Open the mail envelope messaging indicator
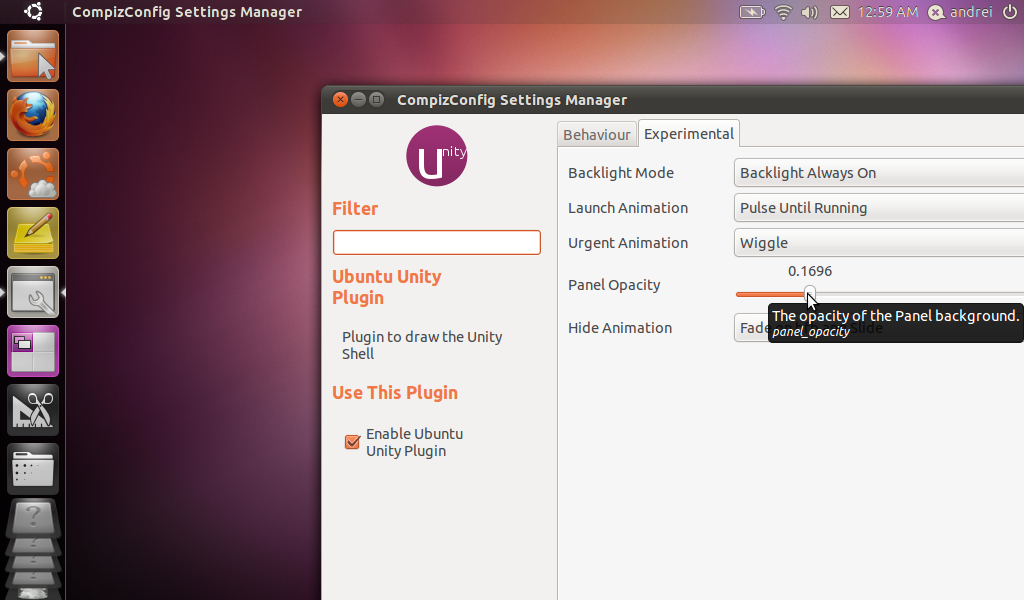 tap(840, 12)
